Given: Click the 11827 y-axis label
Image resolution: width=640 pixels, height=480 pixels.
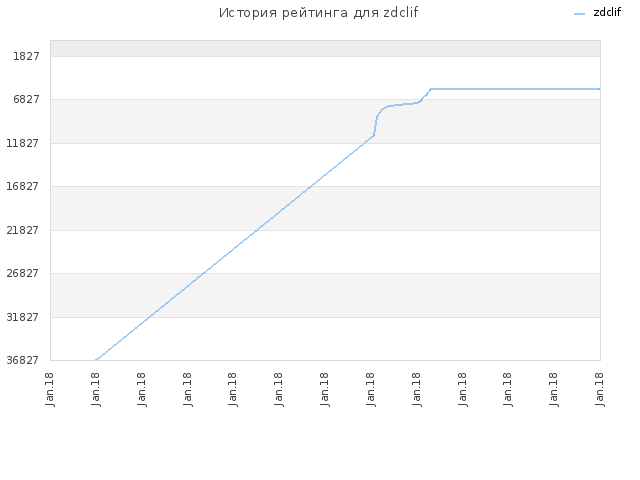Looking at the screenshot, I should point(23,143).
